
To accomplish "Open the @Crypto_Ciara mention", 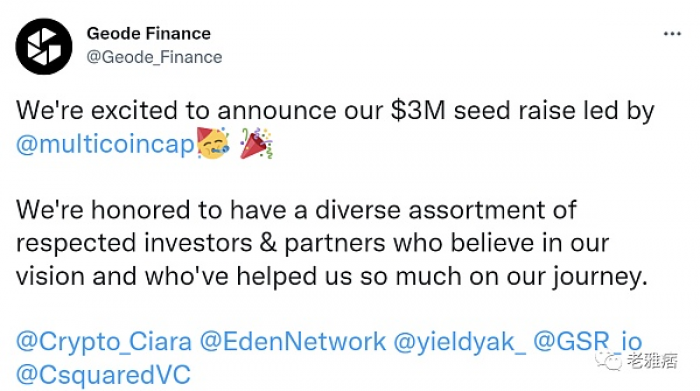I will [104, 342].
